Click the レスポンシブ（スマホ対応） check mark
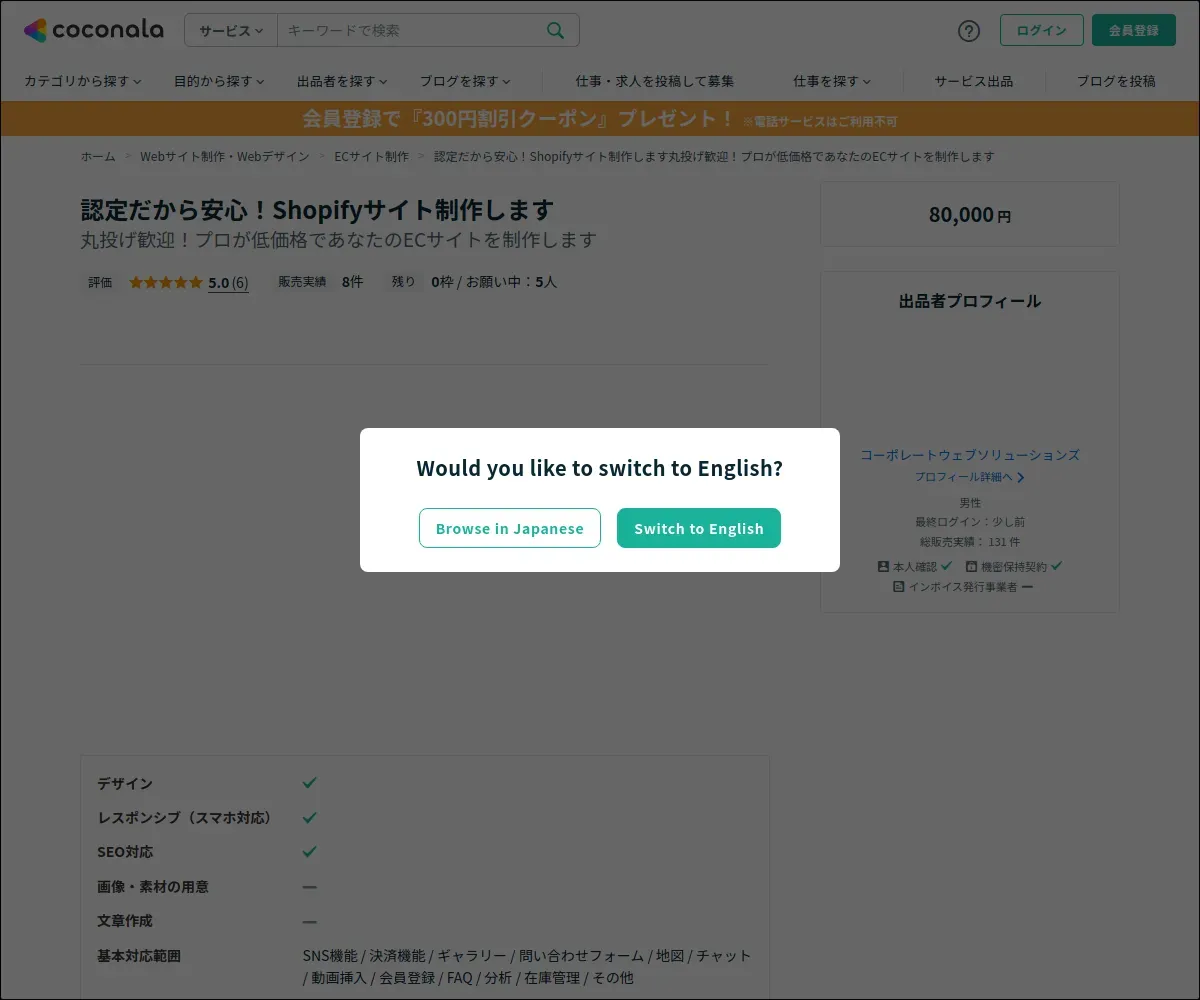The image size is (1200, 1000). (x=310, y=817)
